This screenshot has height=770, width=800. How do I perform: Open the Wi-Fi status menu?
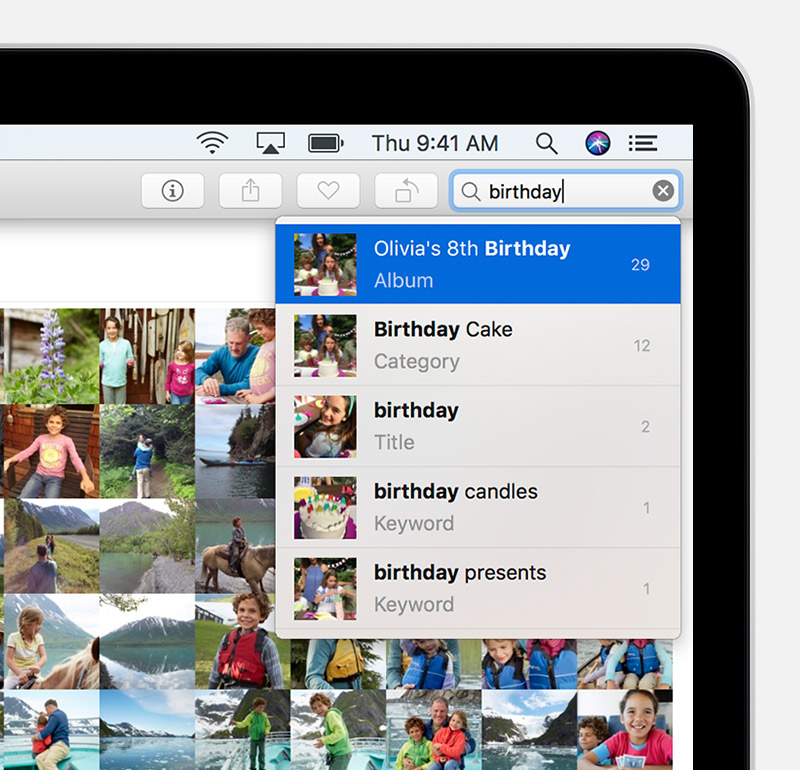212,143
